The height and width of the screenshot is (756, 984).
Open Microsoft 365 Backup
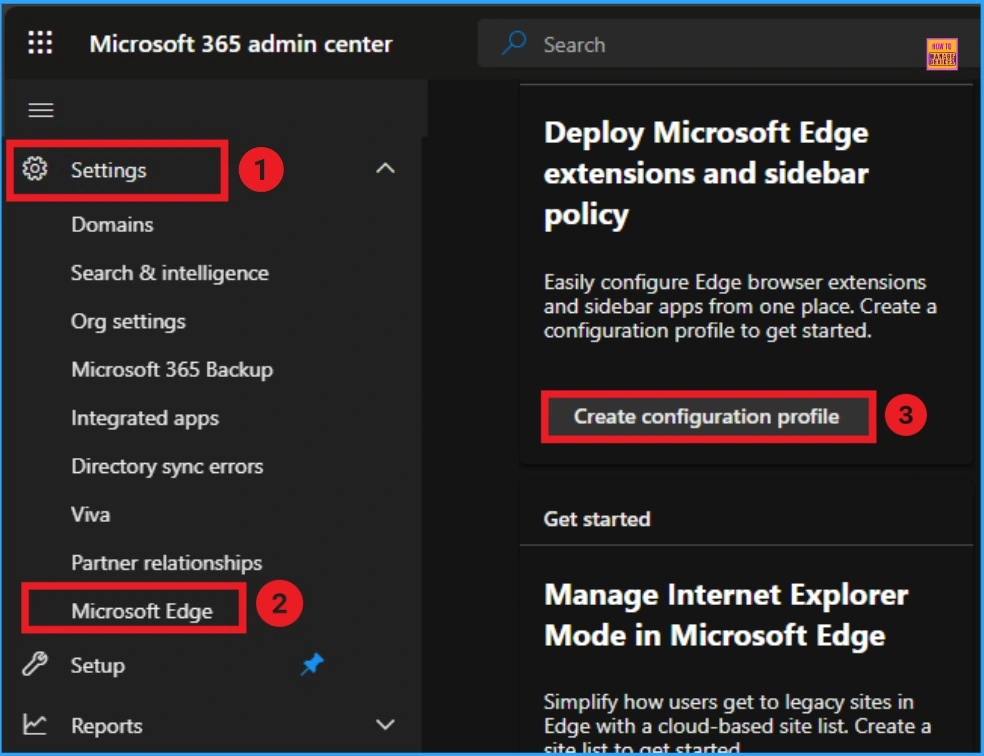(x=172, y=370)
